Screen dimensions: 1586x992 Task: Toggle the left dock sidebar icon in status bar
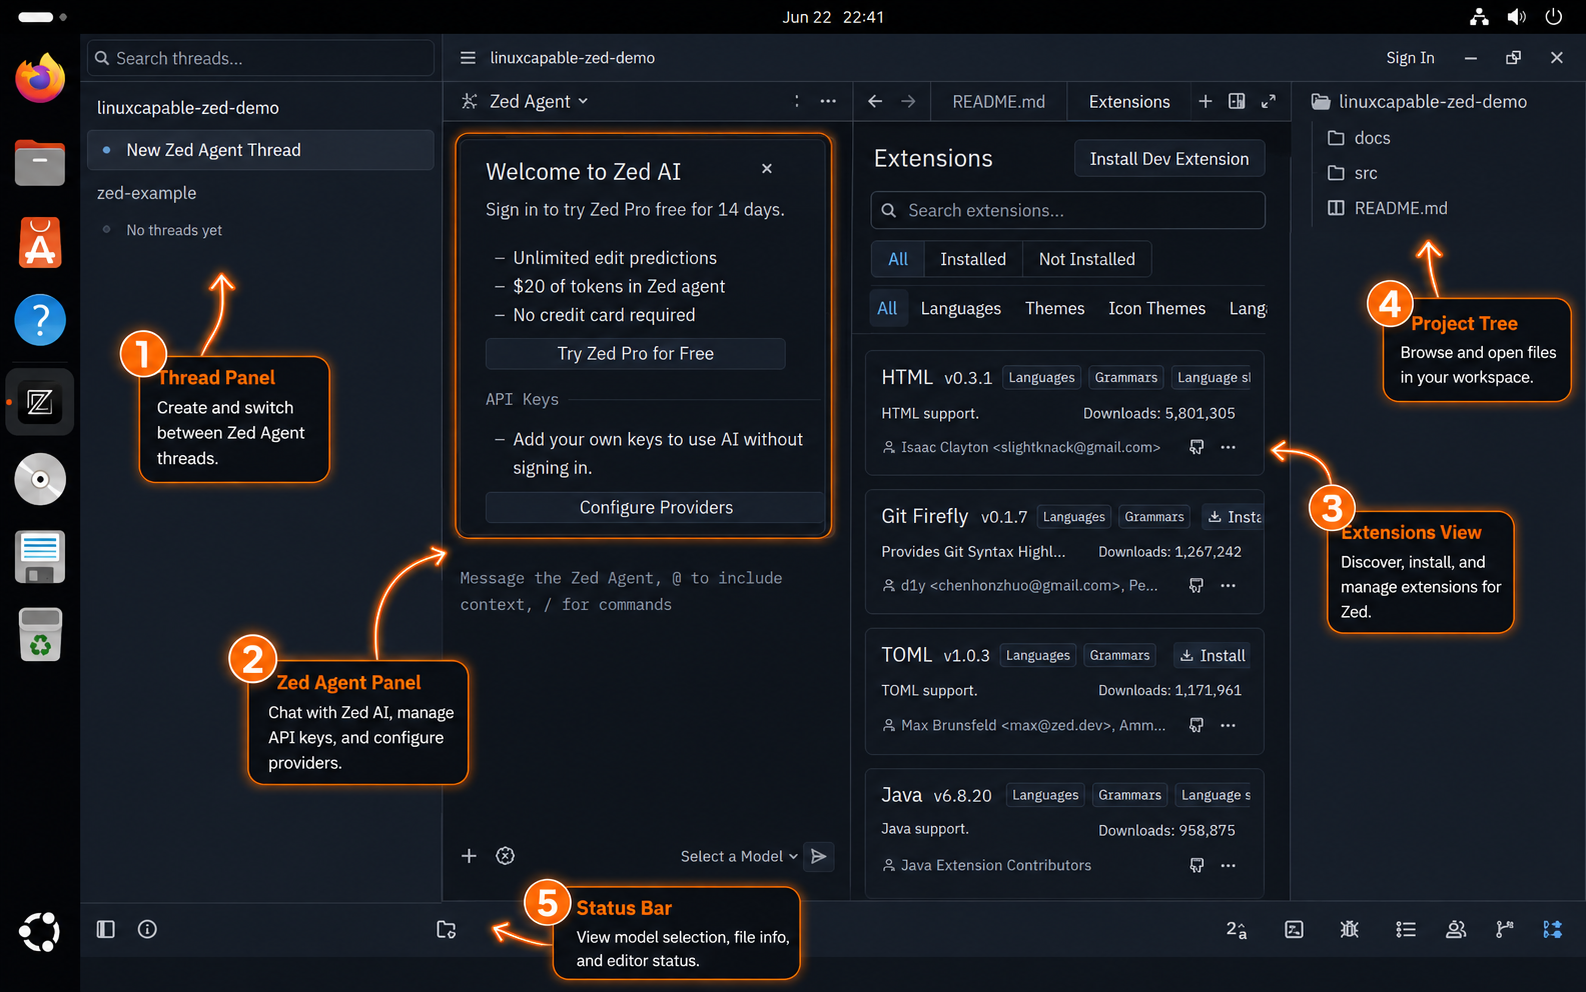106,929
